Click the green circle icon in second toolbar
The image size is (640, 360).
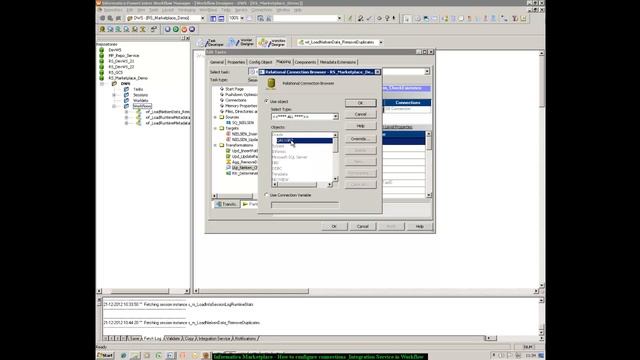point(176,29)
